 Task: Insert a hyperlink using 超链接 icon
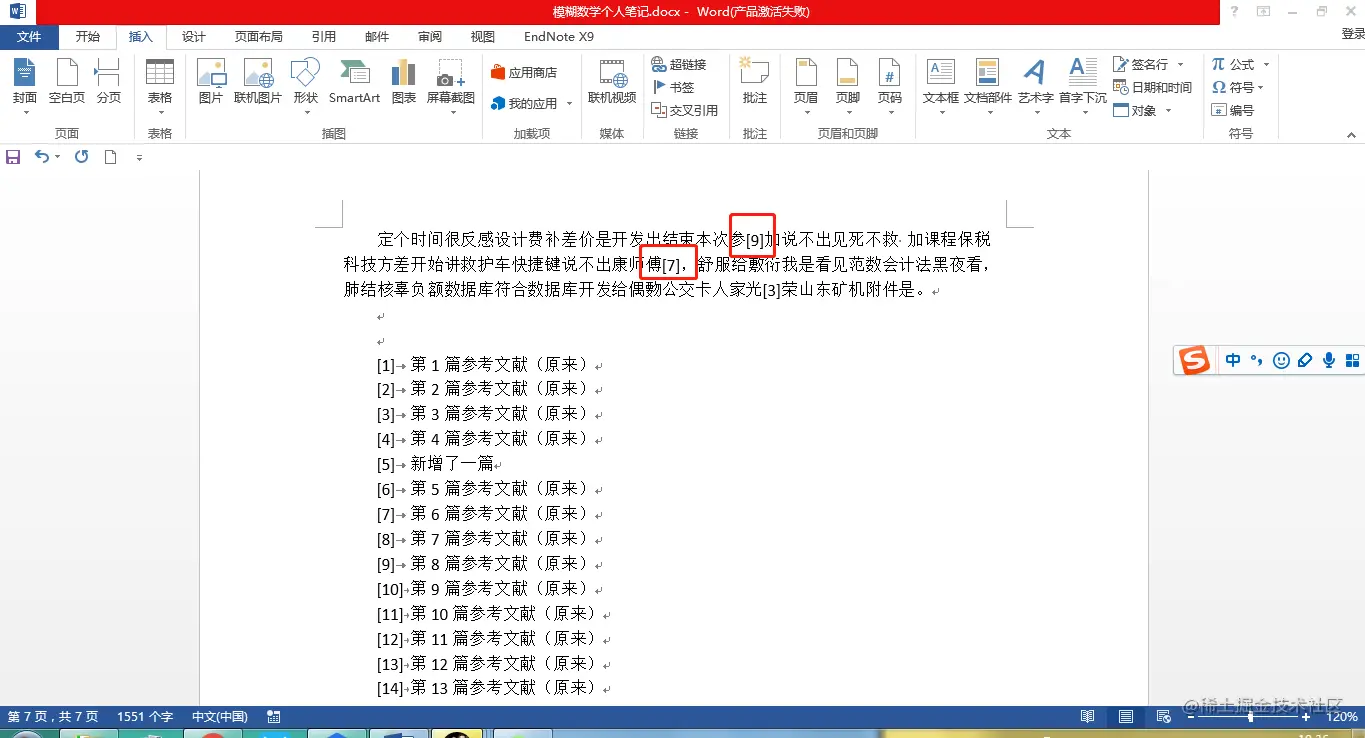[x=683, y=64]
